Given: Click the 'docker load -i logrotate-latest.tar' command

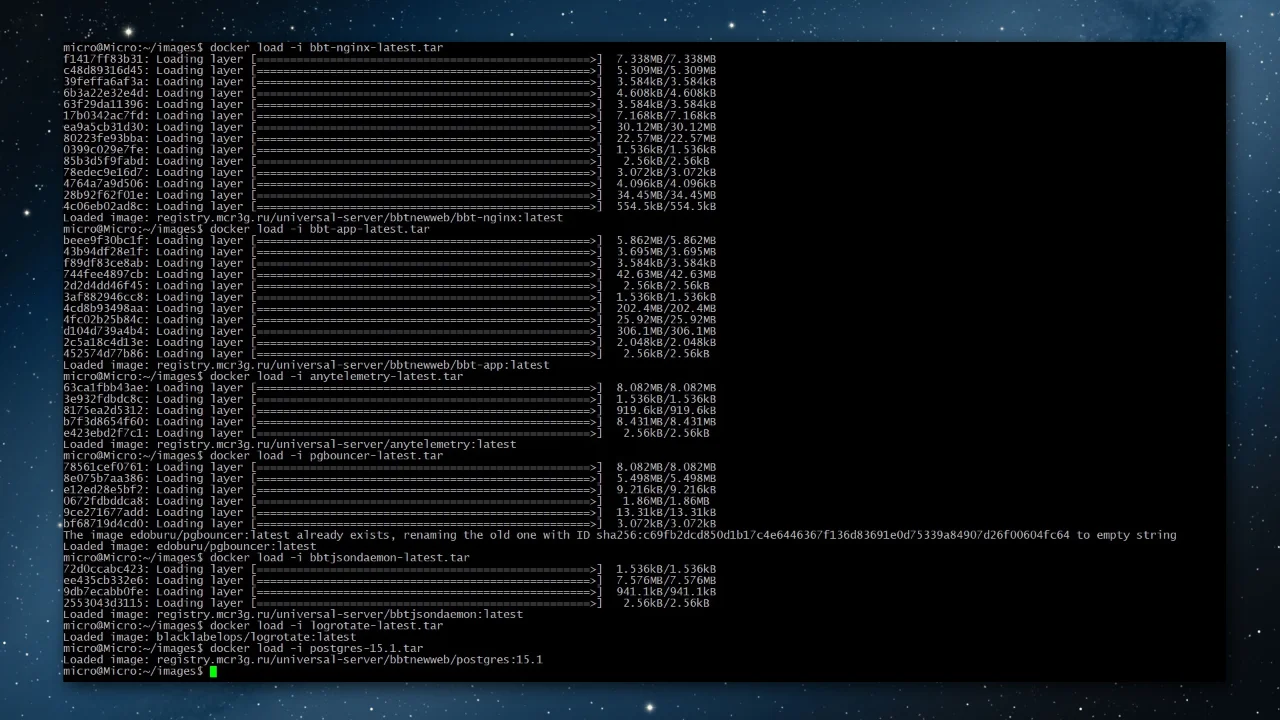Looking at the screenshot, I should tap(326, 625).
